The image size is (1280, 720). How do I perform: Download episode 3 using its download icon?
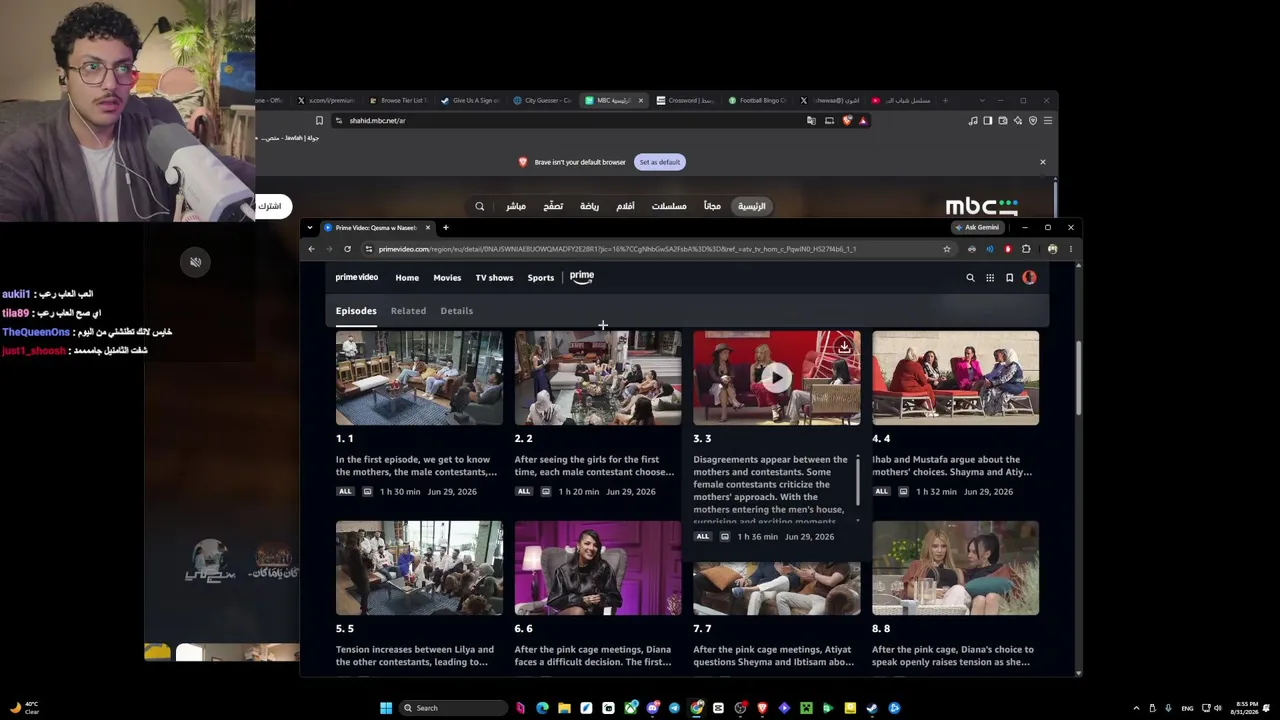[844, 346]
